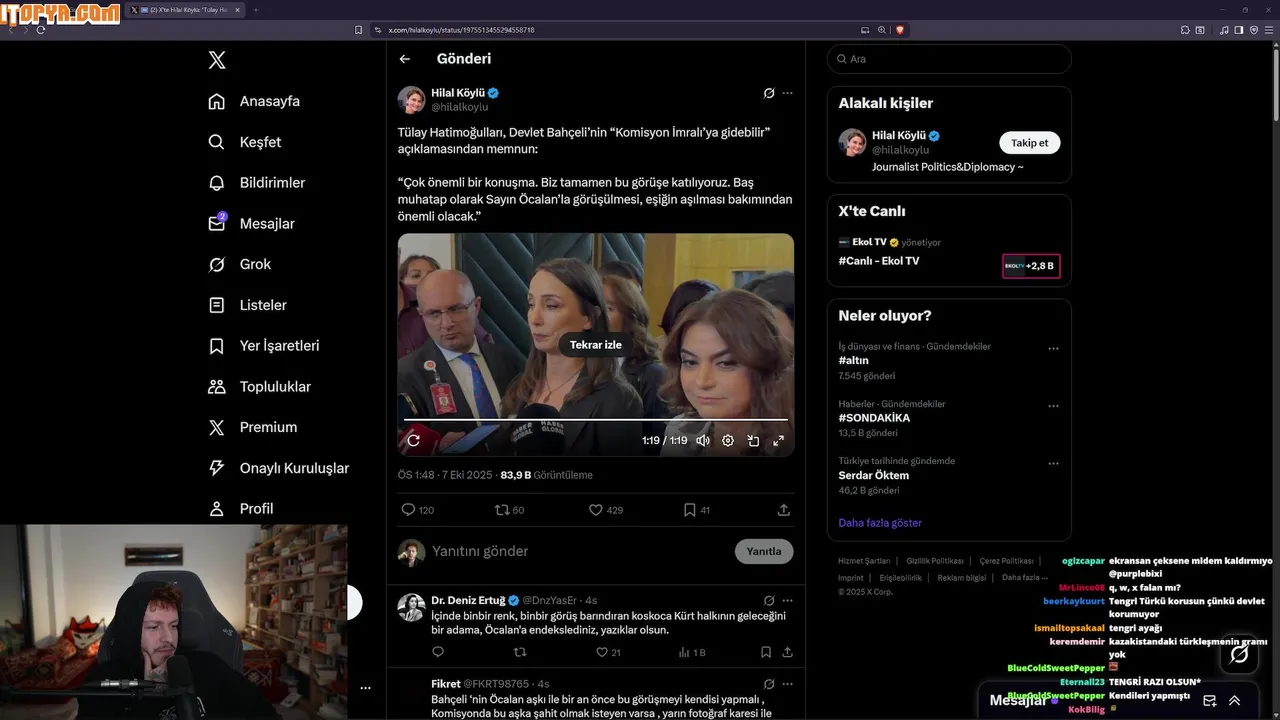
Task: Open the #Canlı - Ekol TV live stream
Action: (879, 261)
